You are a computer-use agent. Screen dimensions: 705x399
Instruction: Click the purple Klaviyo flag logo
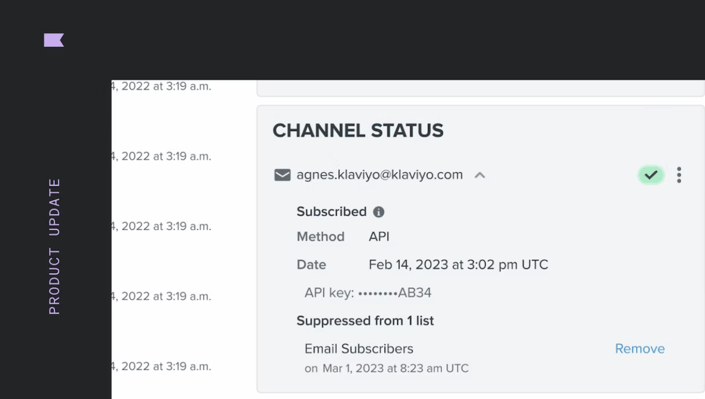click(x=54, y=40)
